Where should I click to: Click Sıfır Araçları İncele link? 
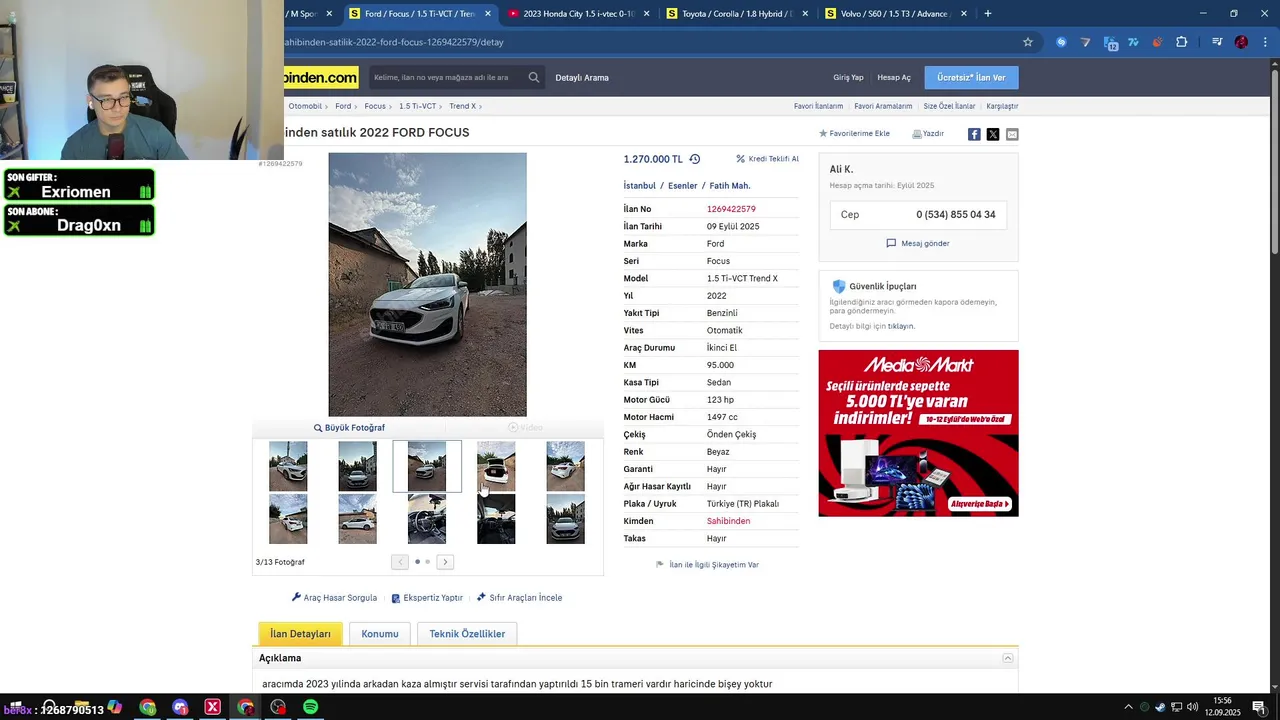tap(519, 597)
